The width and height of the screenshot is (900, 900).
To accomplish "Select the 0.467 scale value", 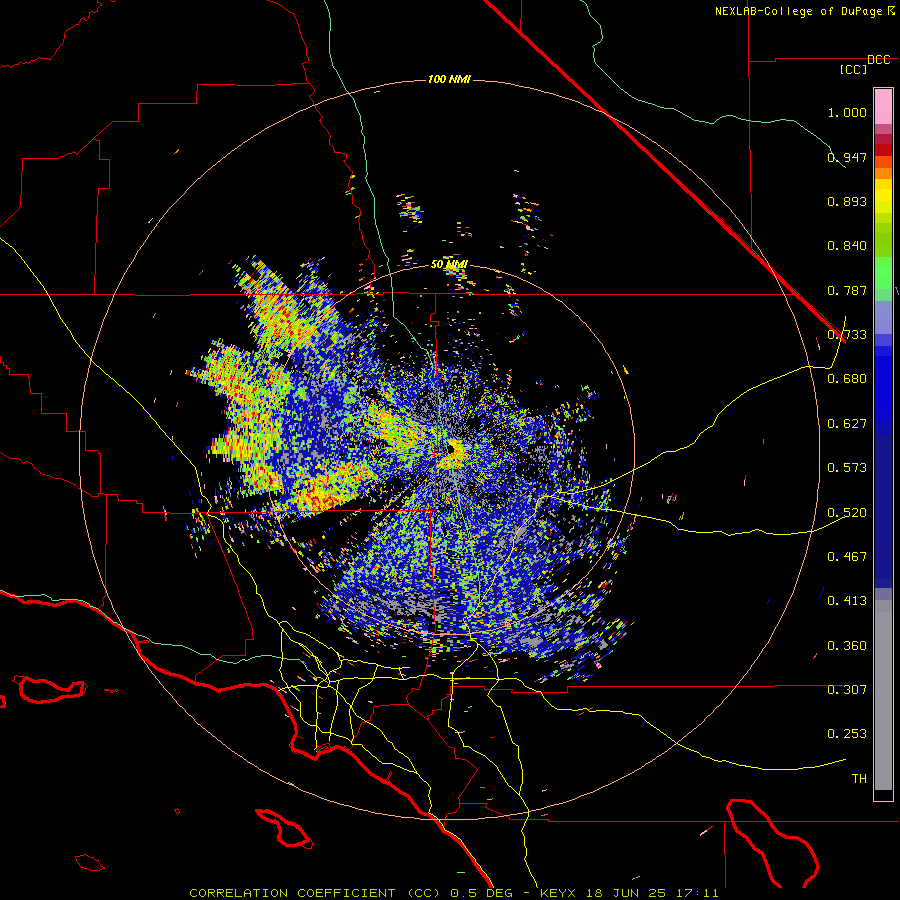I will (x=847, y=557).
